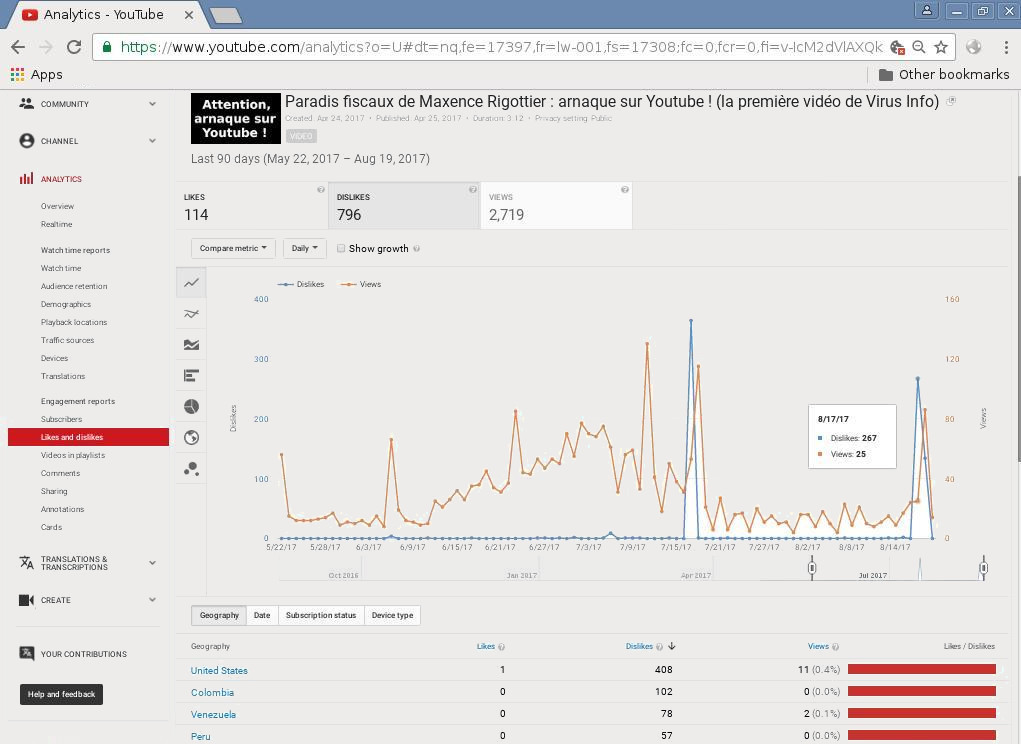Click the browser back arrow
The height and width of the screenshot is (744, 1021).
point(18,47)
